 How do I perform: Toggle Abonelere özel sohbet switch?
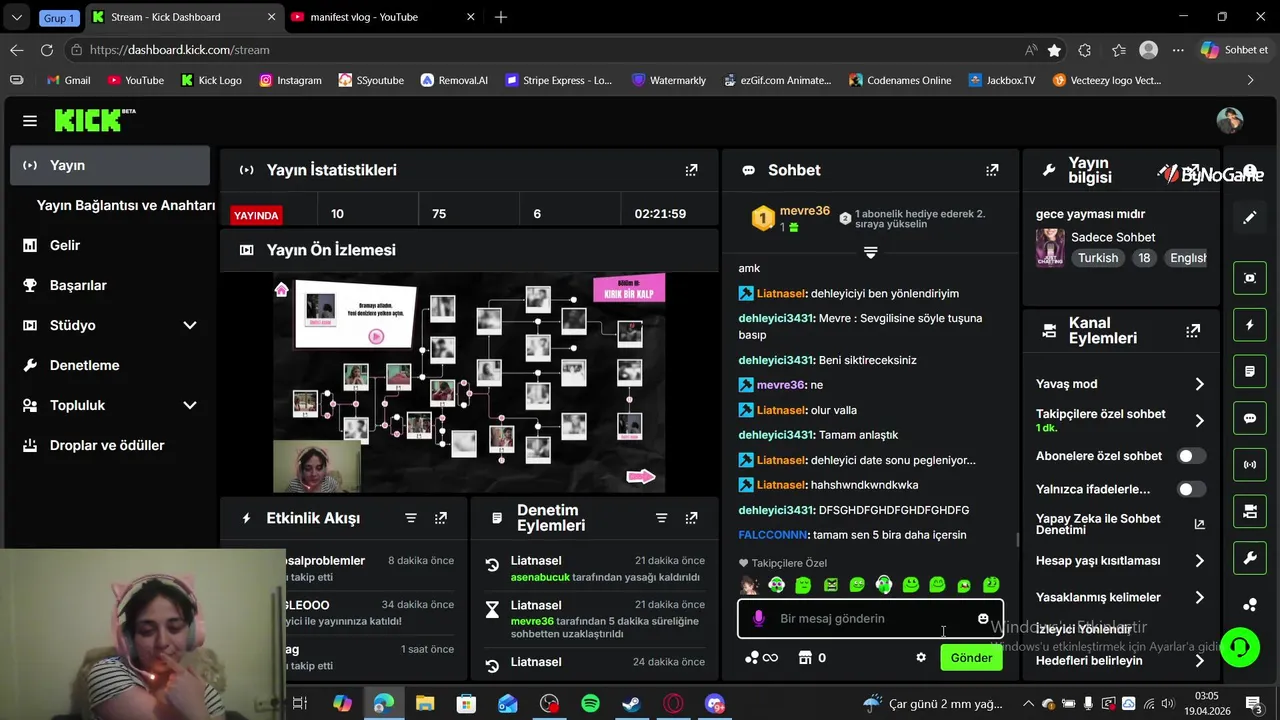pos(1191,456)
